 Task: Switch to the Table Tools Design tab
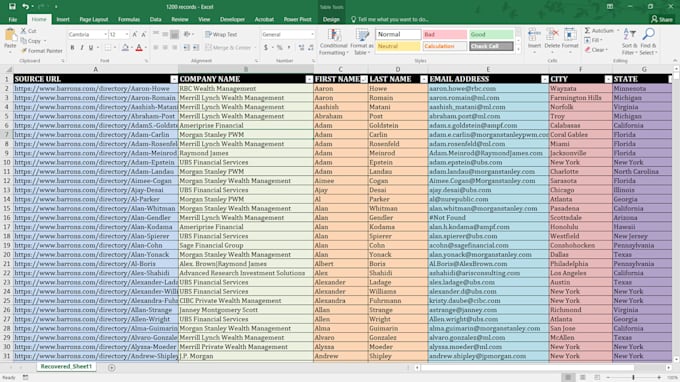coord(331,20)
